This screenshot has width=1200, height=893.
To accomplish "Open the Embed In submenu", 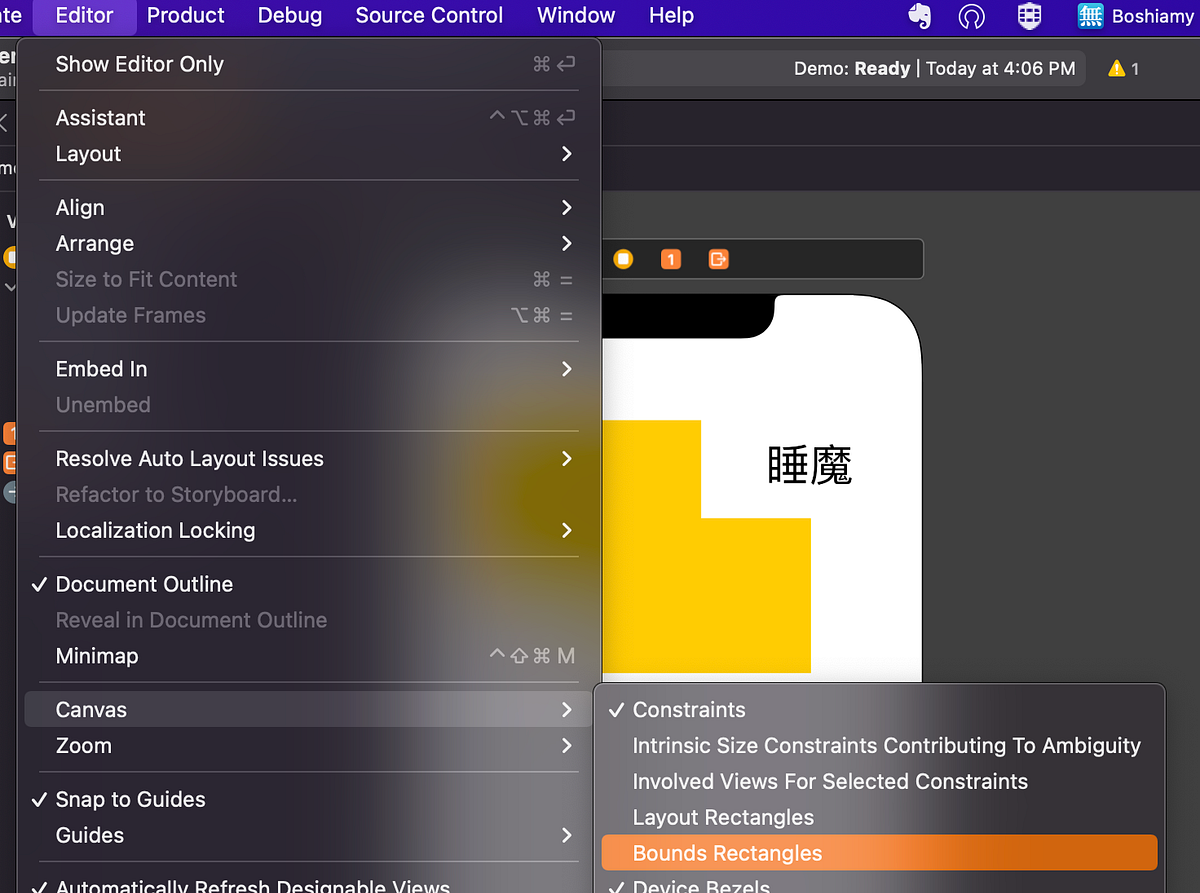I will point(101,368).
